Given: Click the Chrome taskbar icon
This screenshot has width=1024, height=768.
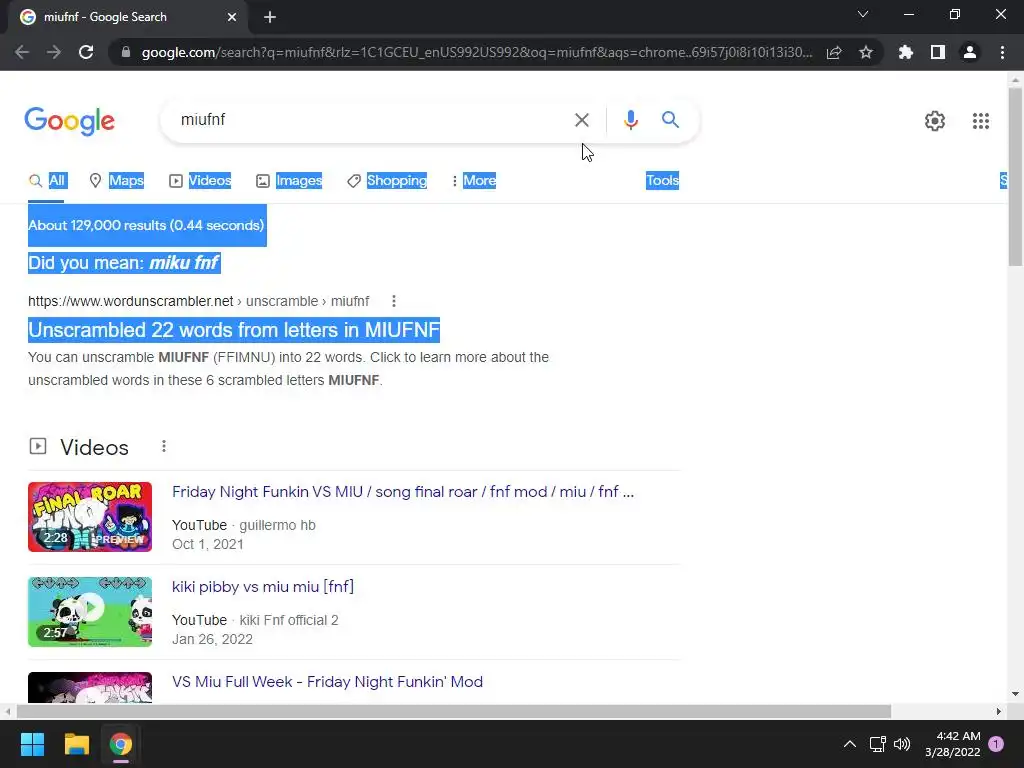Looking at the screenshot, I should [x=121, y=744].
